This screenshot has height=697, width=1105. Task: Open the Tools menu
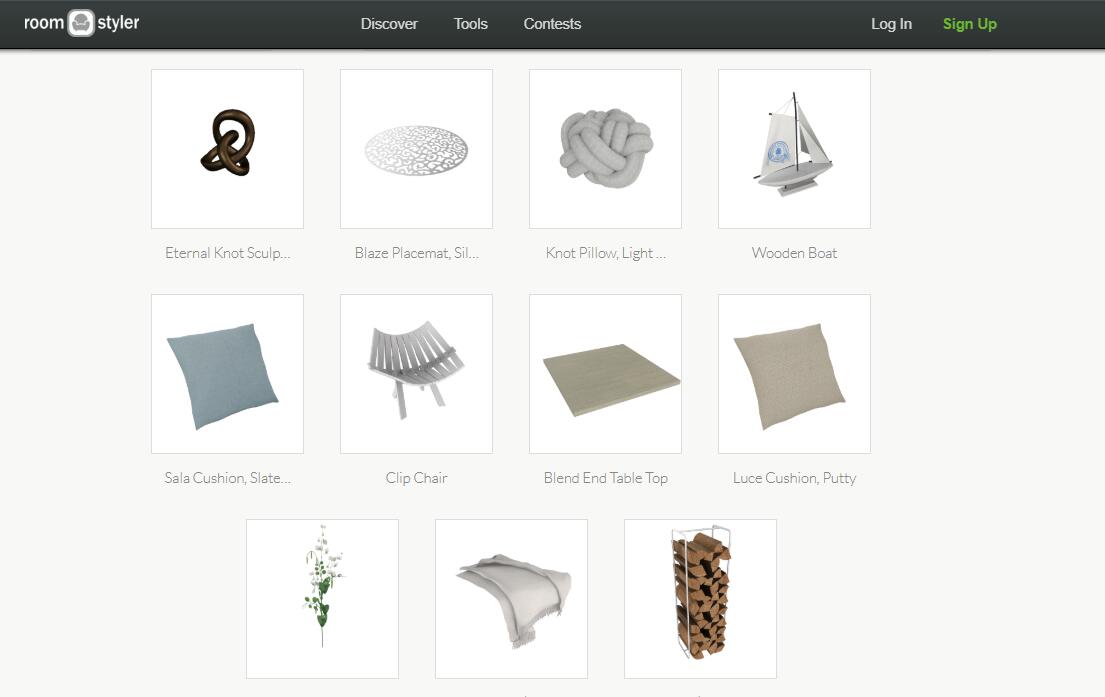click(471, 24)
